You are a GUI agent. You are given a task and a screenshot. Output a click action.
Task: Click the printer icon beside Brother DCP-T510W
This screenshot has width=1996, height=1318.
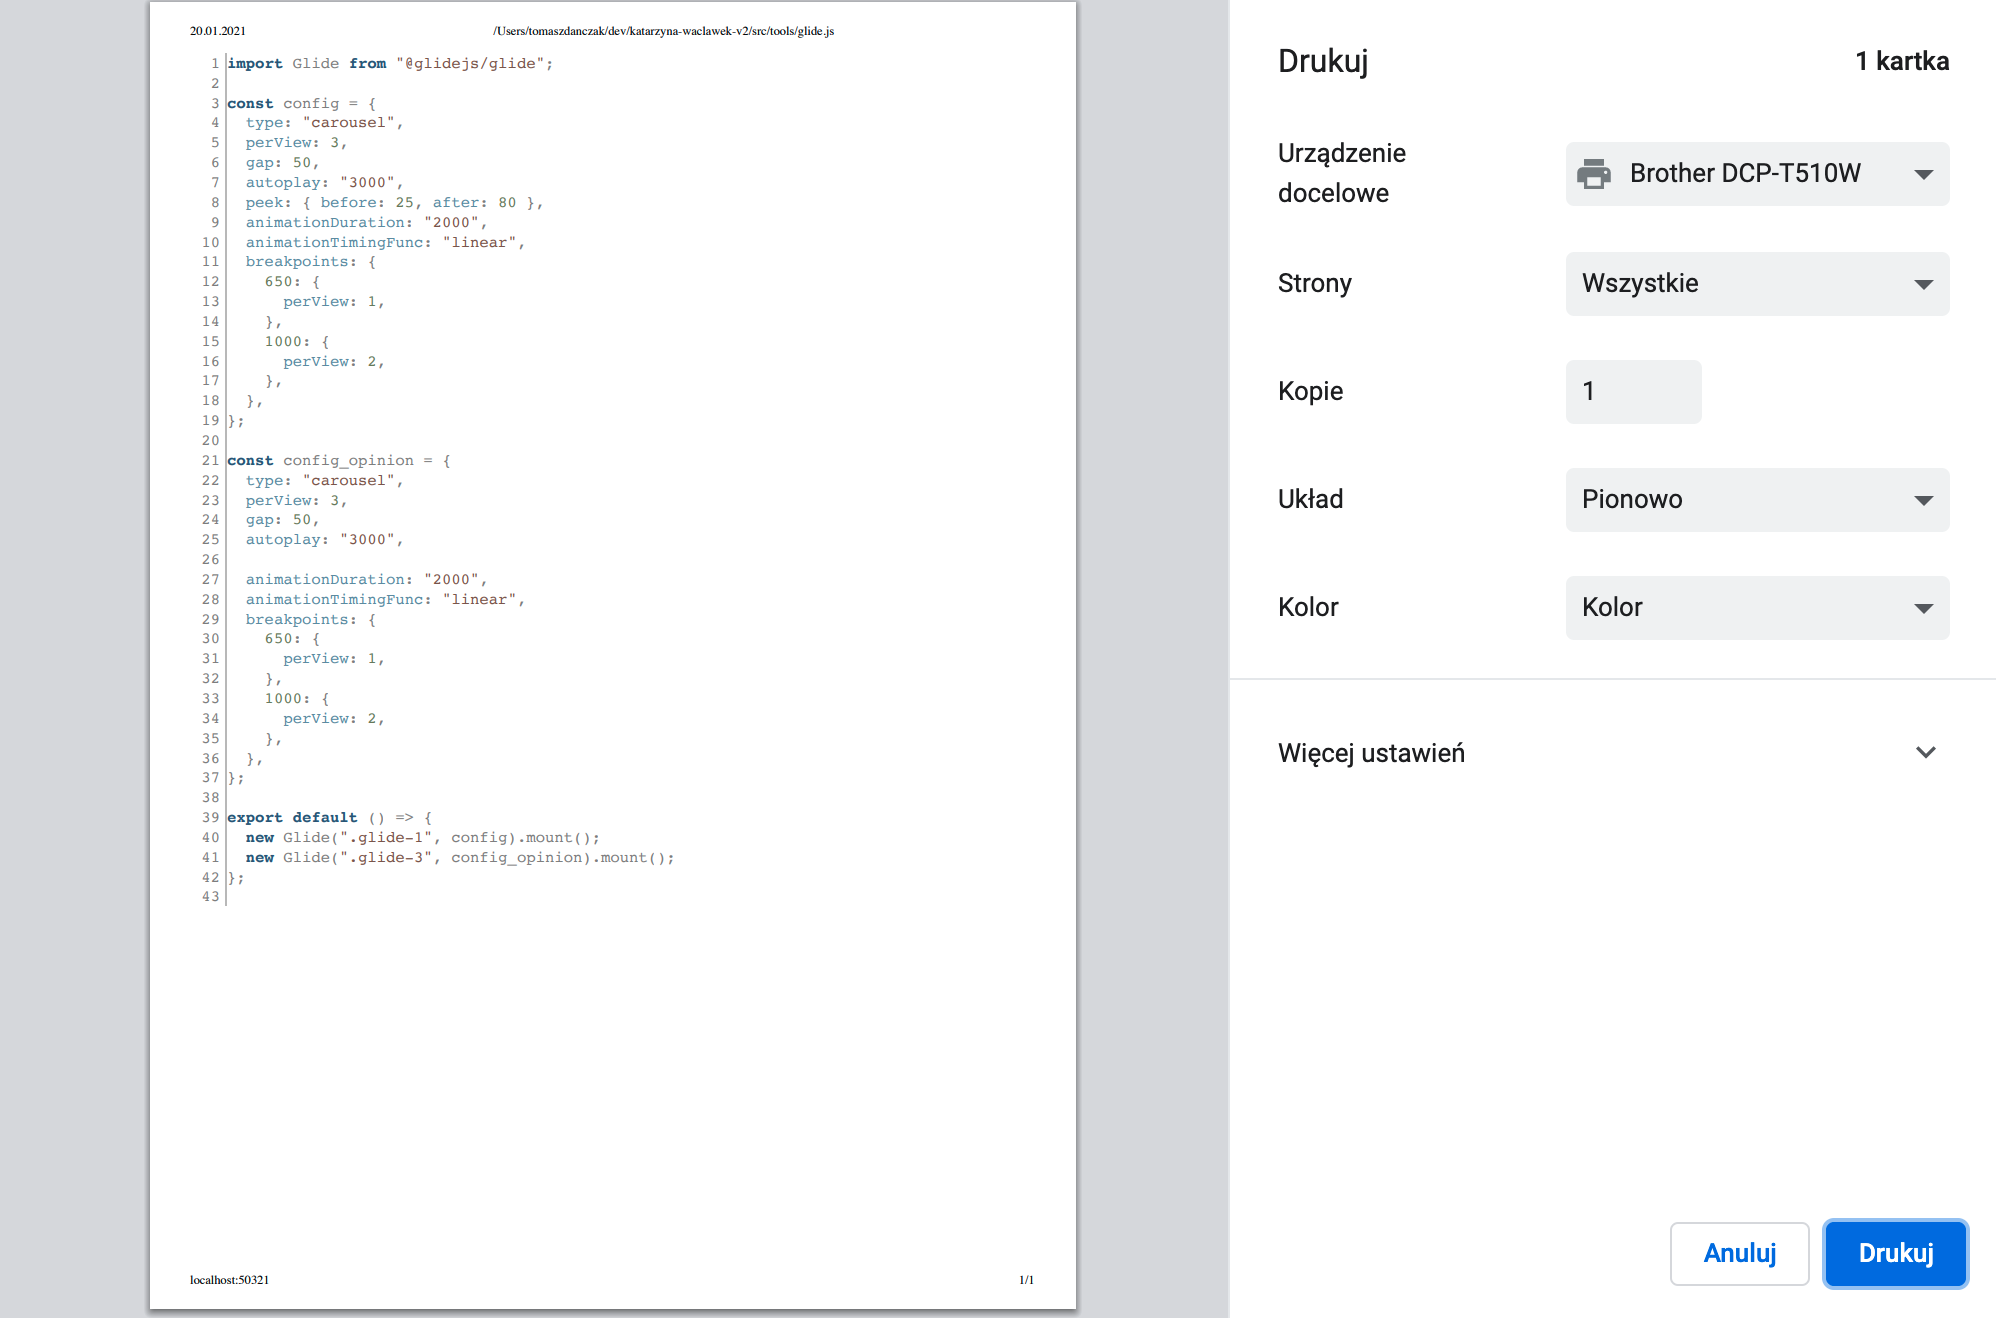tap(1594, 174)
